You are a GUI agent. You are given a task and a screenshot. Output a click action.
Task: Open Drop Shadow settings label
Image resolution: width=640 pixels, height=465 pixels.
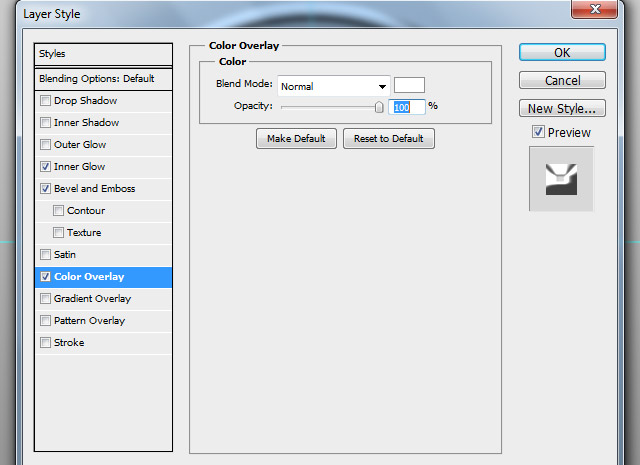pos(85,100)
